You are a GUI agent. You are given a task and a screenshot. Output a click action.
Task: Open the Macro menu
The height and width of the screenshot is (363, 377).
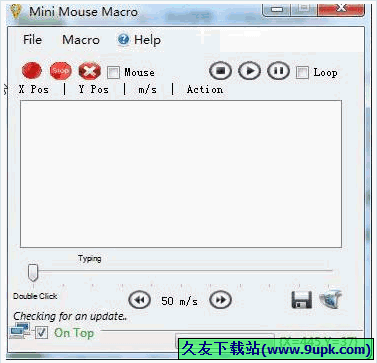pyautogui.click(x=81, y=40)
